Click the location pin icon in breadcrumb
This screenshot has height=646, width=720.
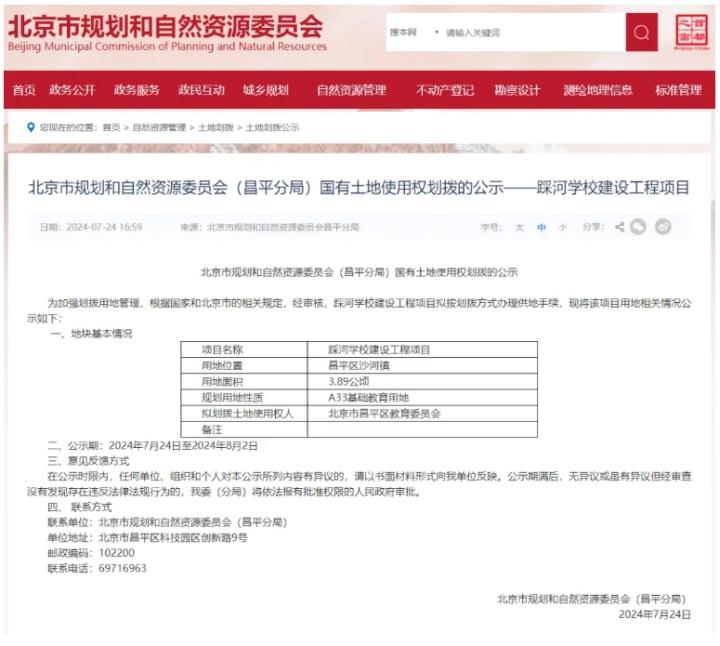tap(31, 127)
